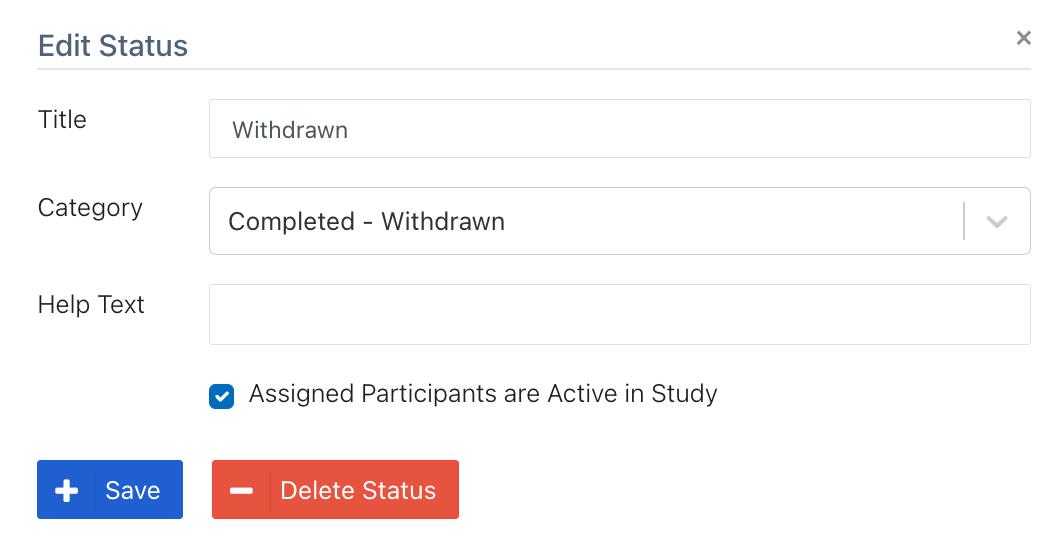Click the plus icon on Save
This screenshot has height=536, width=1044.
point(67,491)
